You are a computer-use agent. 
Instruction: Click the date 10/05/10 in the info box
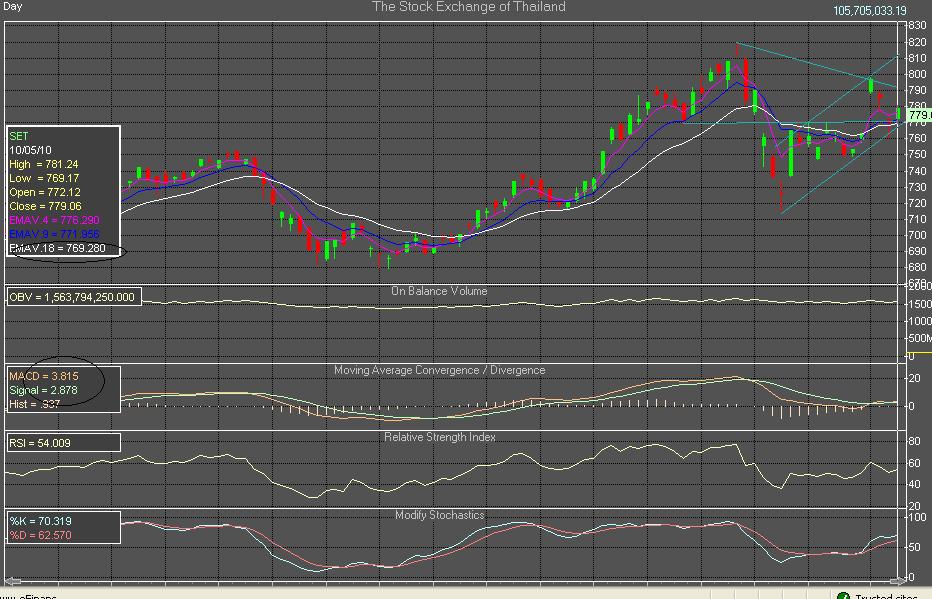(30, 150)
